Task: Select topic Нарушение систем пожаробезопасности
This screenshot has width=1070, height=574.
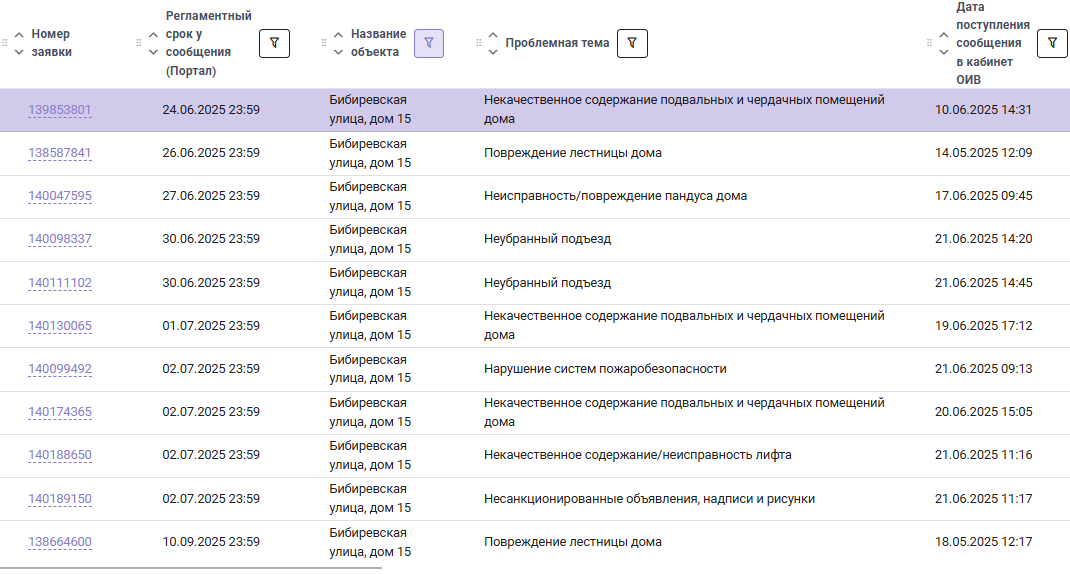Action: 605,369
